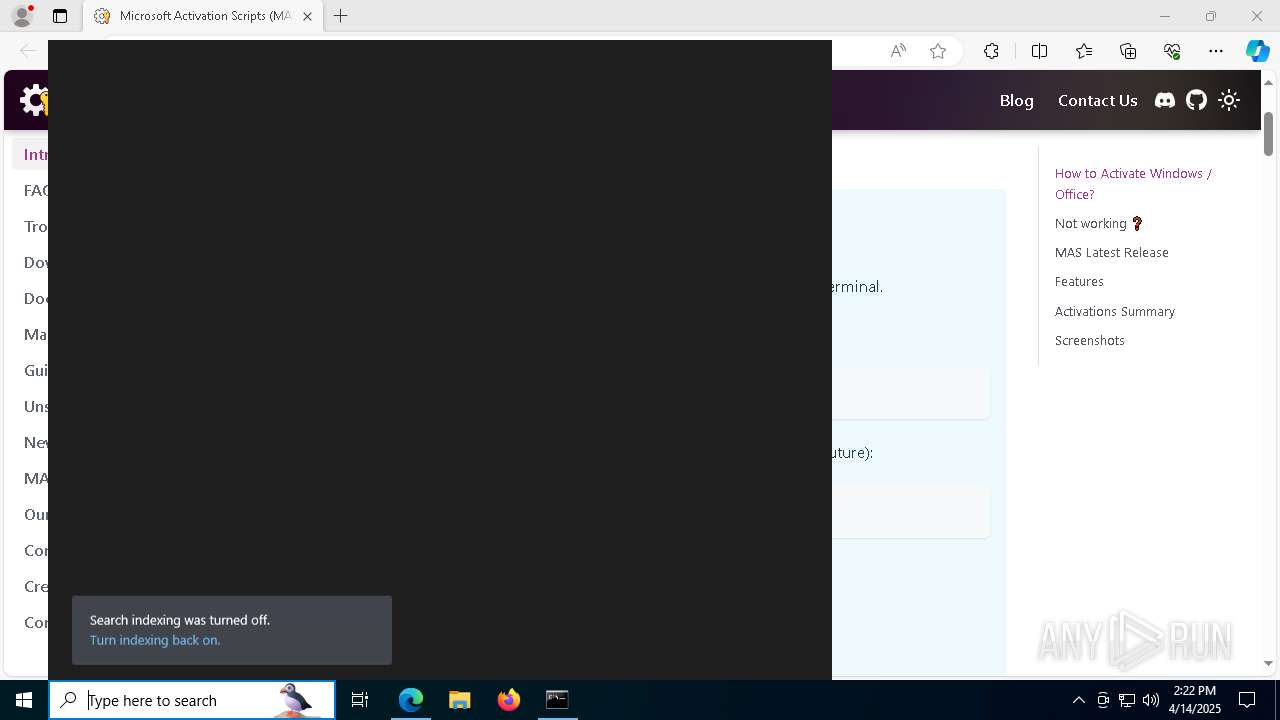Image resolution: width=1280 pixels, height=720 pixels.
Task: Open Task View on taskbar
Action: tap(360, 700)
